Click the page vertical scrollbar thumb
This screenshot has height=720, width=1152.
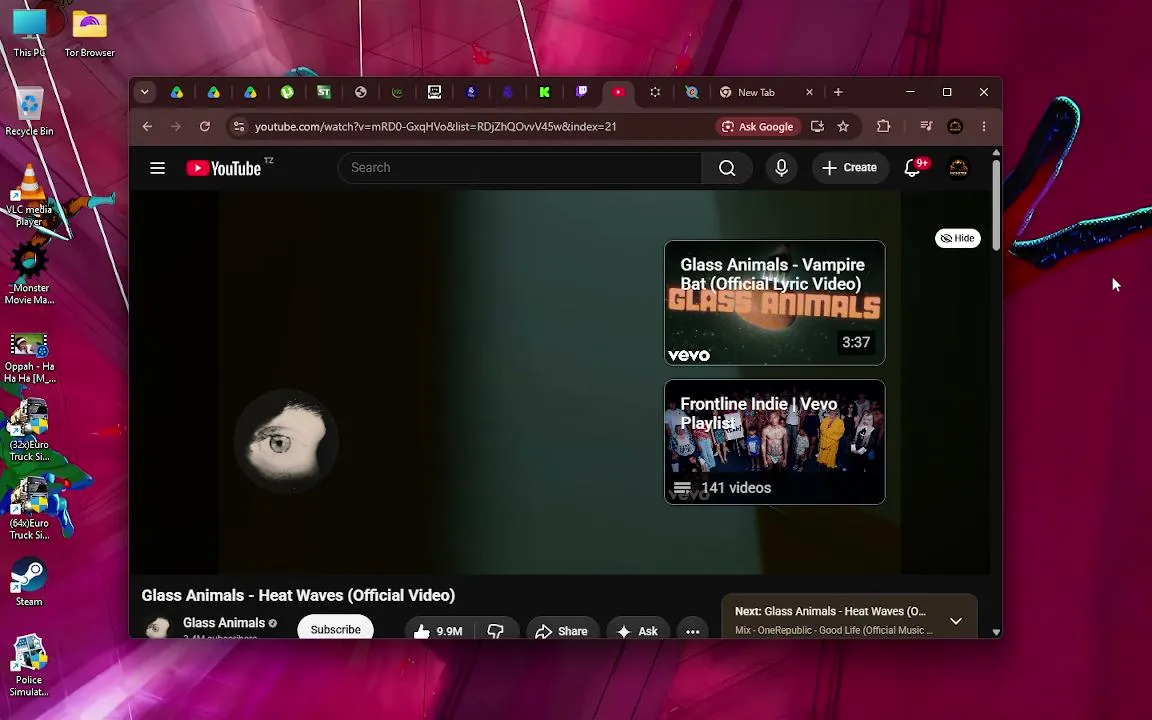996,204
